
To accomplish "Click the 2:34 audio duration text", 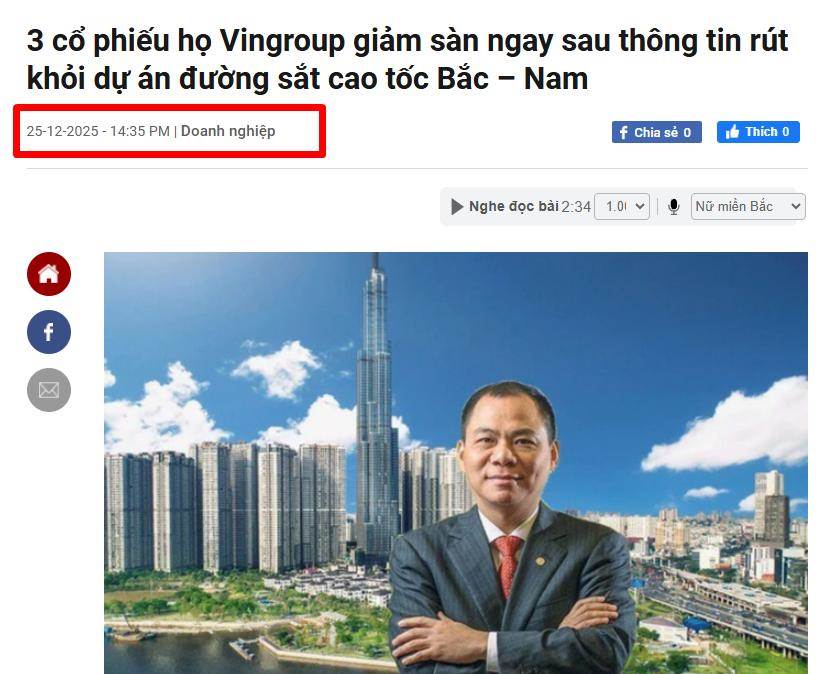I will pos(576,207).
